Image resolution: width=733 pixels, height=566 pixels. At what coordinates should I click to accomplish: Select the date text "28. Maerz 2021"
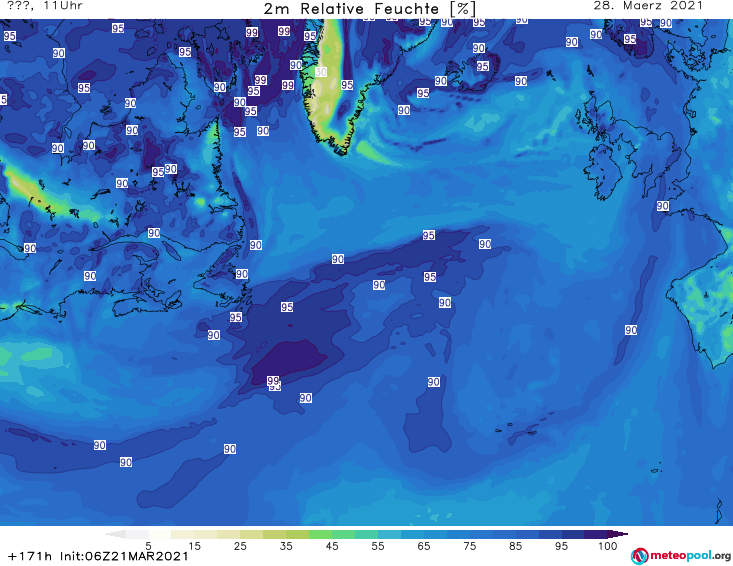pyautogui.click(x=648, y=6)
